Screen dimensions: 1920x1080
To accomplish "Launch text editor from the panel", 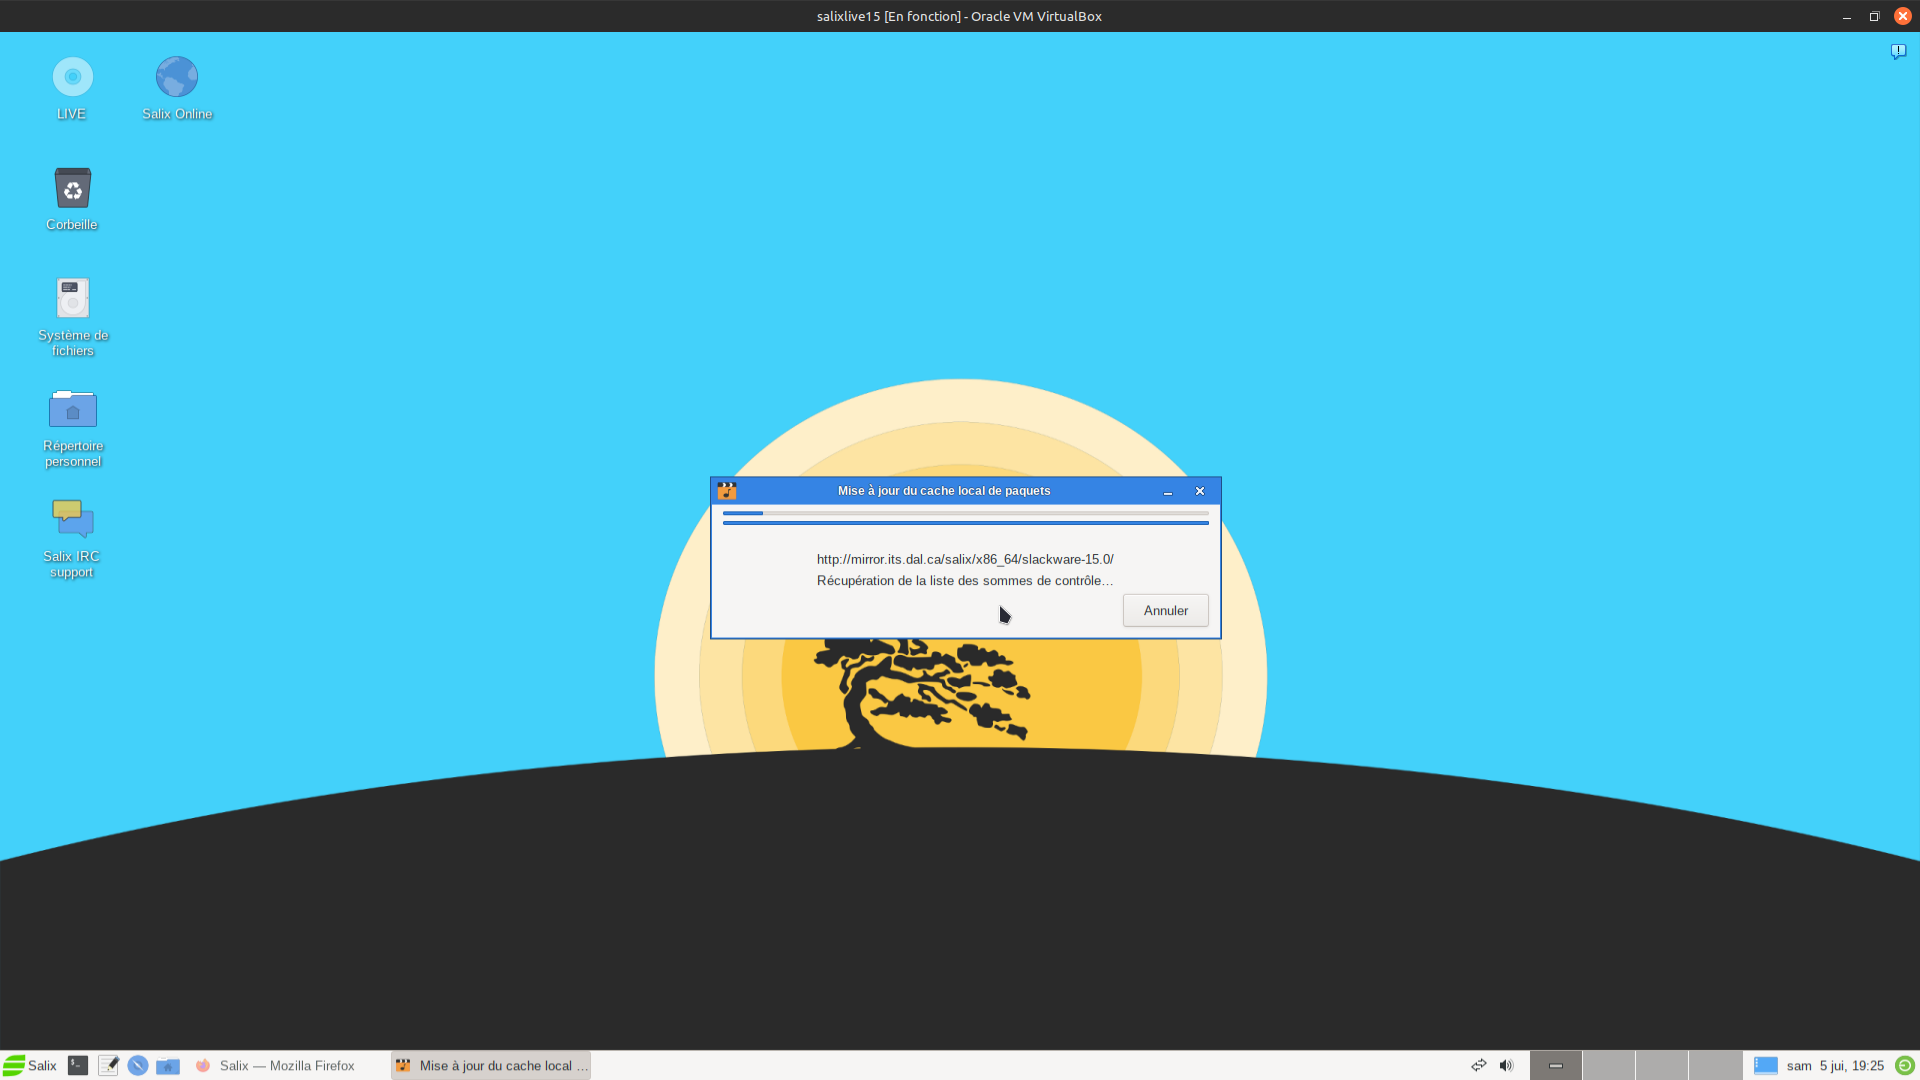I will click(x=108, y=1066).
